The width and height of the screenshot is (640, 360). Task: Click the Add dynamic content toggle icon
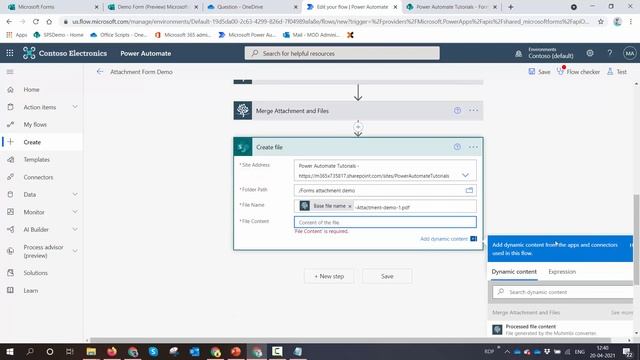coord(473,239)
